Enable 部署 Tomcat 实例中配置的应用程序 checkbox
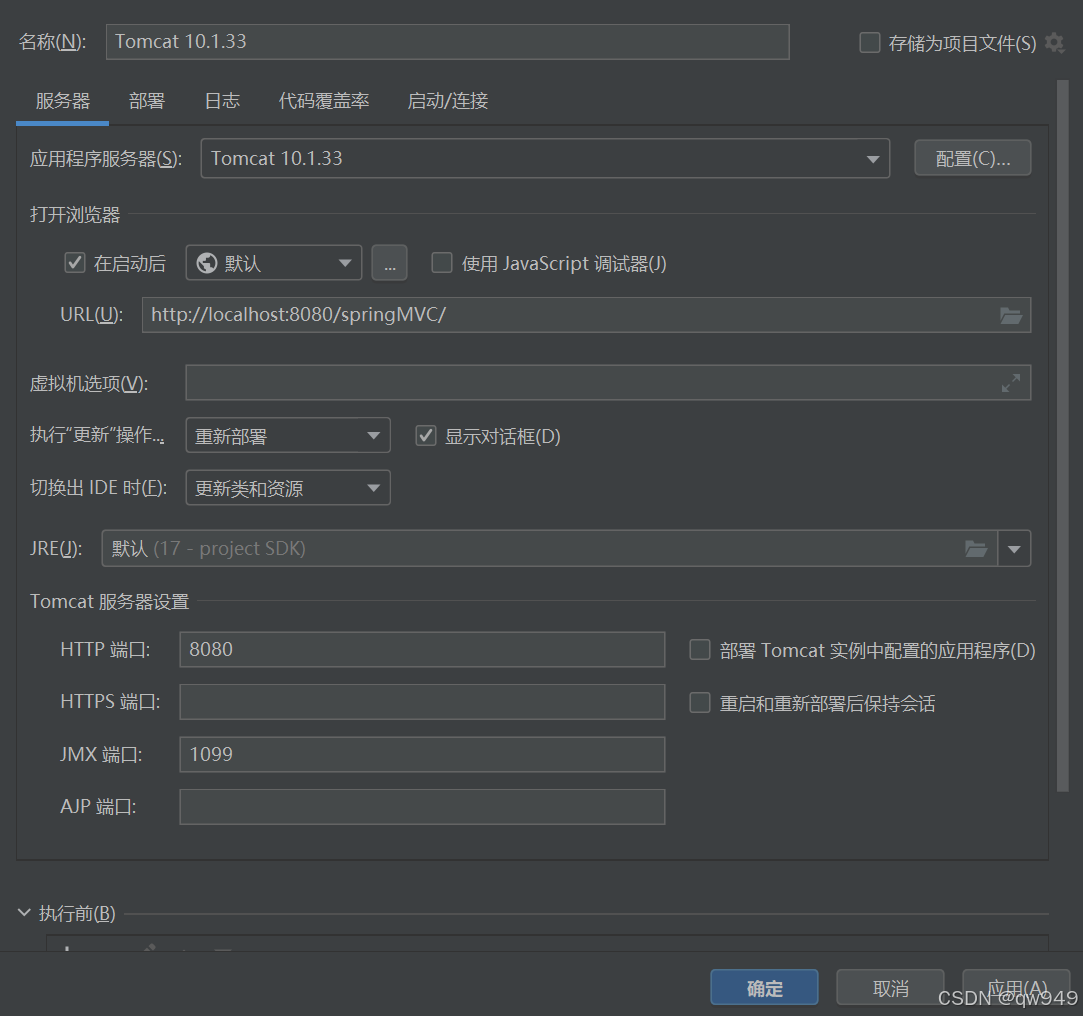Image resolution: width=1083 pixels, height=1016 pixels. coord(700,650)
